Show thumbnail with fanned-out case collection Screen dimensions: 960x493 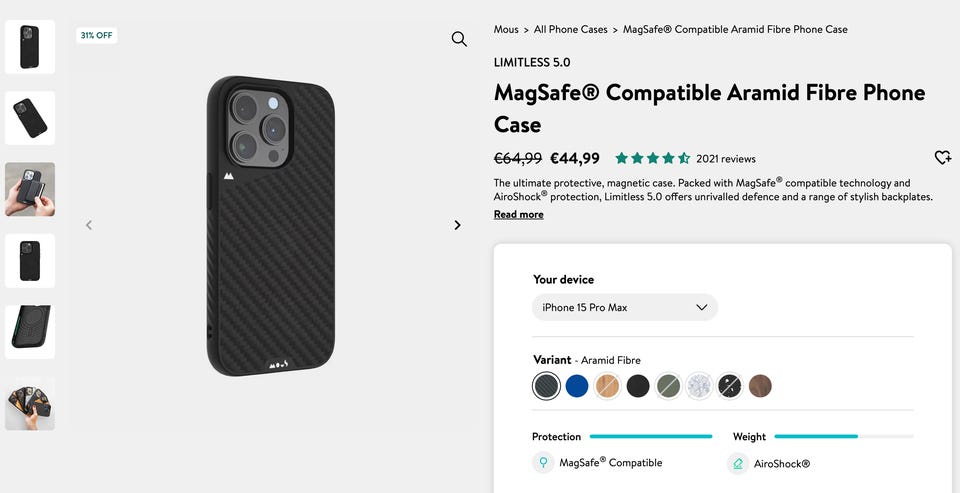pyautogui.click(x=30, y=404)
